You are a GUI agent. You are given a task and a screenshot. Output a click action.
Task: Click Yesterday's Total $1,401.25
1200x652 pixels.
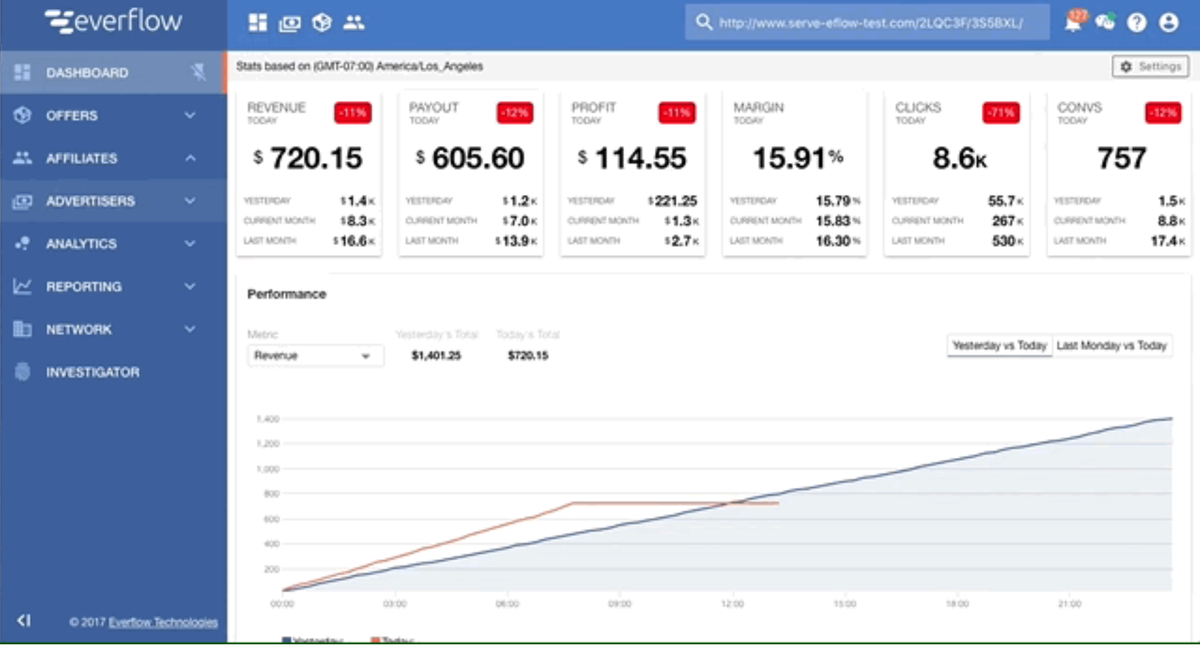point(436,356)
